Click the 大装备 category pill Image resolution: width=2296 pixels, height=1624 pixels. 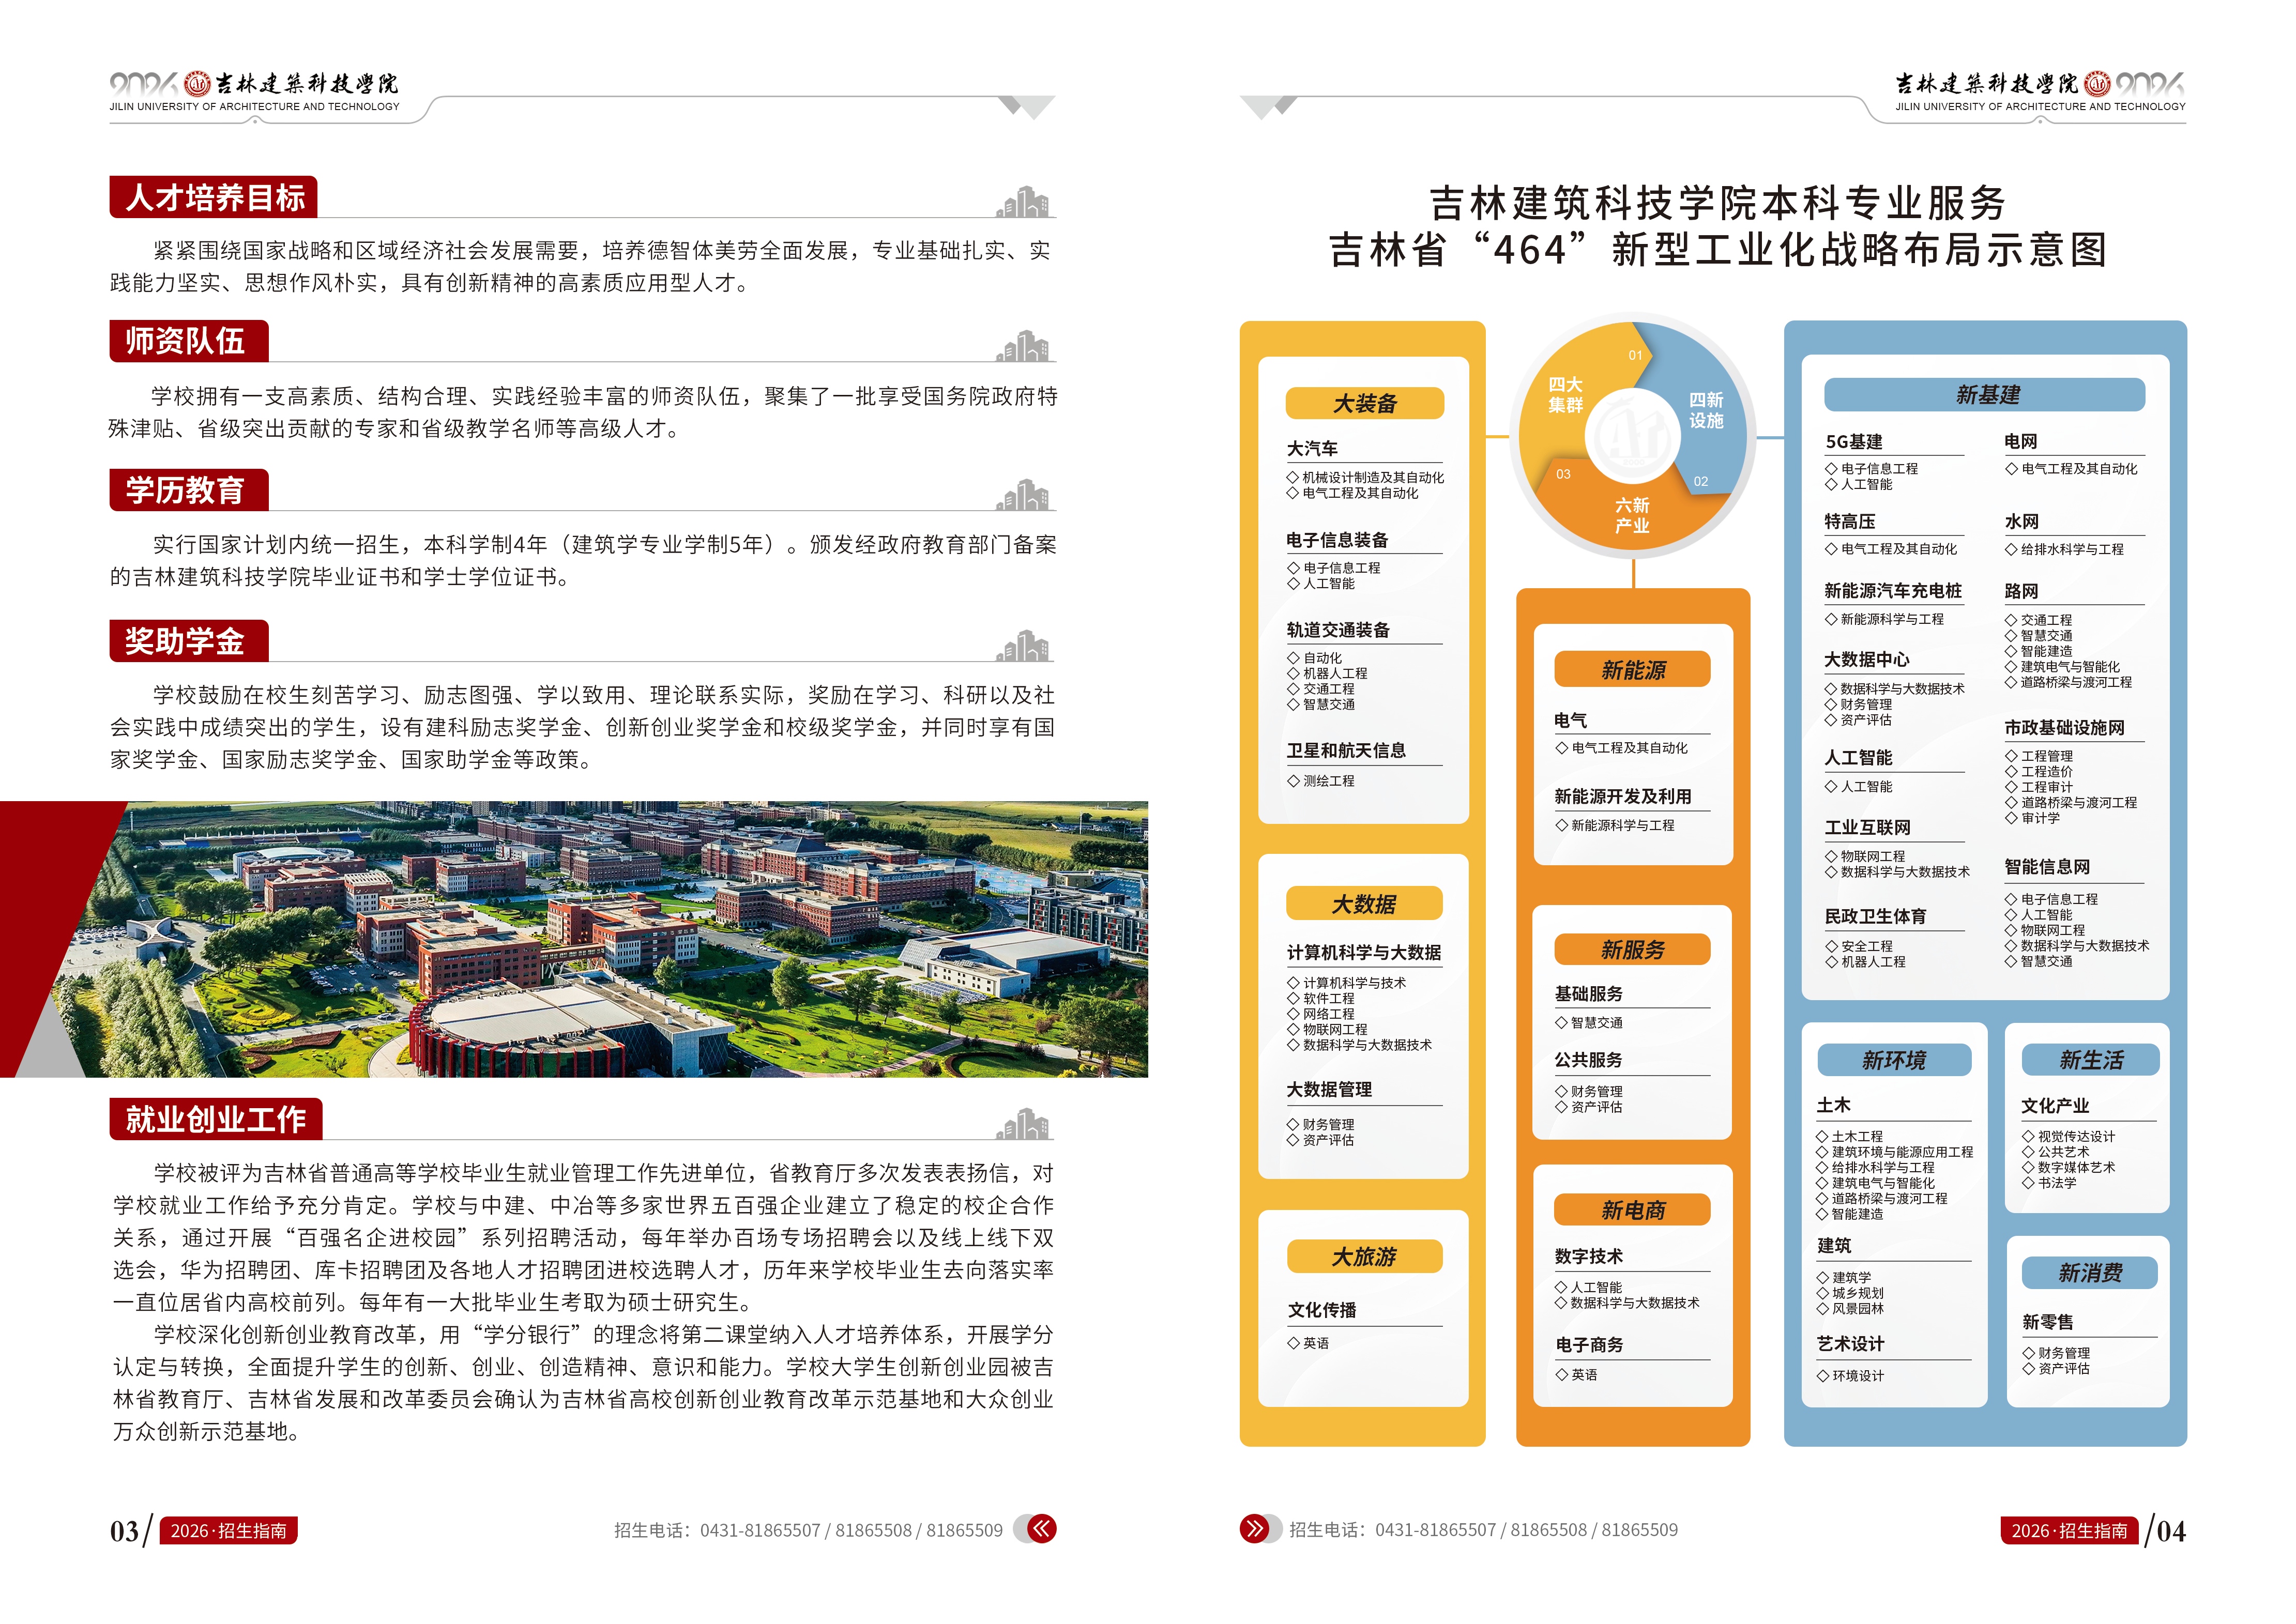point(1364,403)
